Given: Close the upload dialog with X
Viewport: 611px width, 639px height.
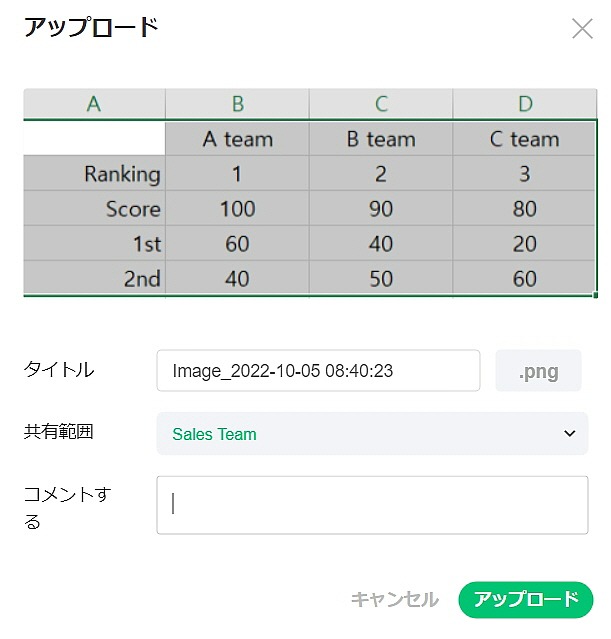Looking at the screenshot, I should [582, 29].
